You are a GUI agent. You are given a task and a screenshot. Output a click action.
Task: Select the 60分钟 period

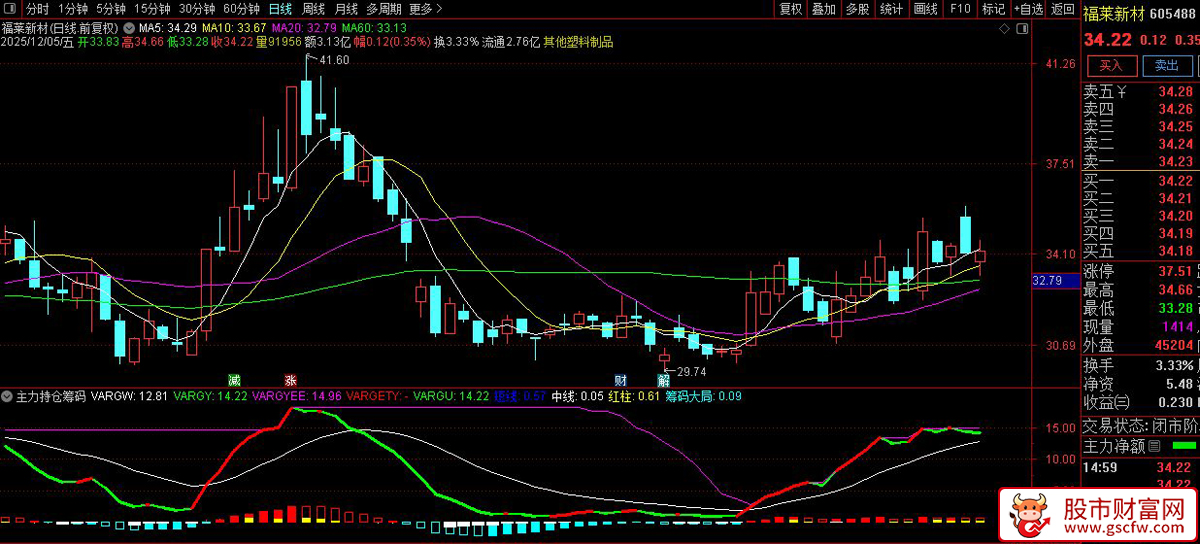(x=241, y=9)
